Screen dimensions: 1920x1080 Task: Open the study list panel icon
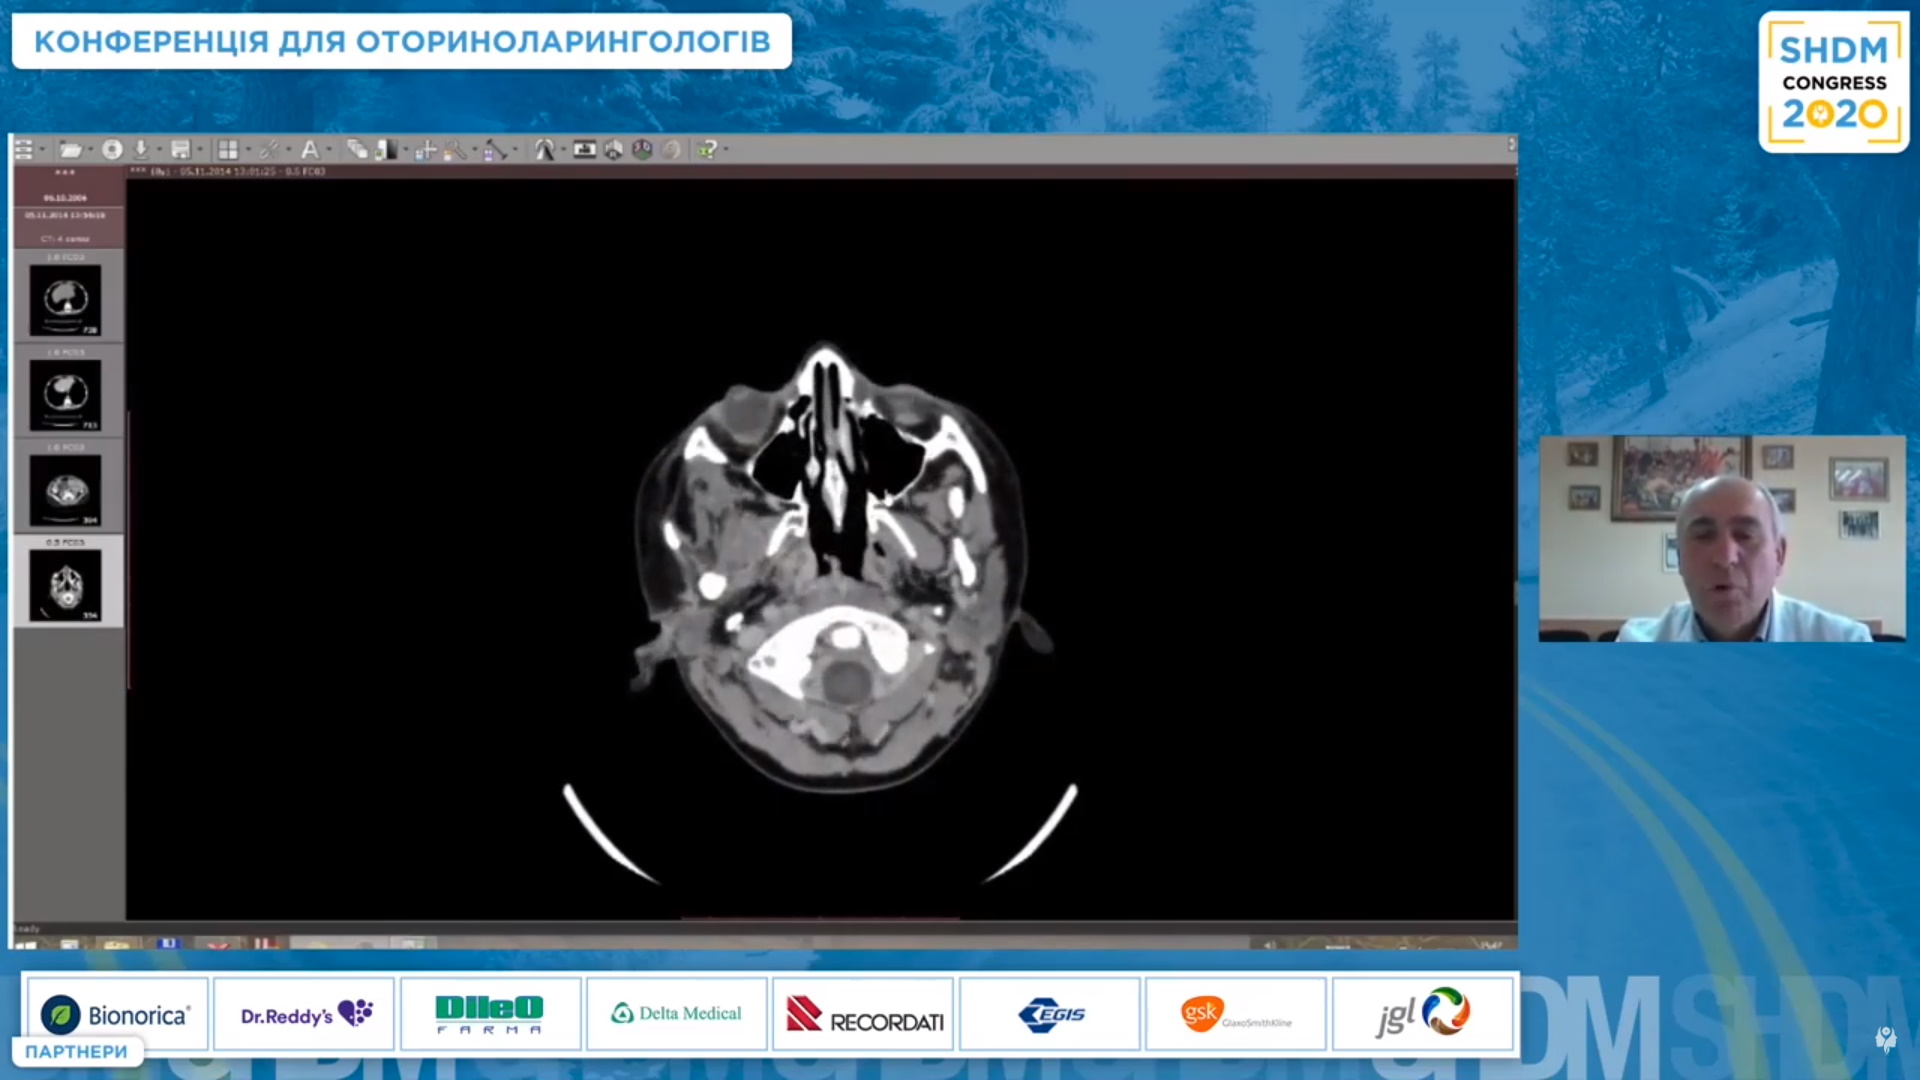24,150
